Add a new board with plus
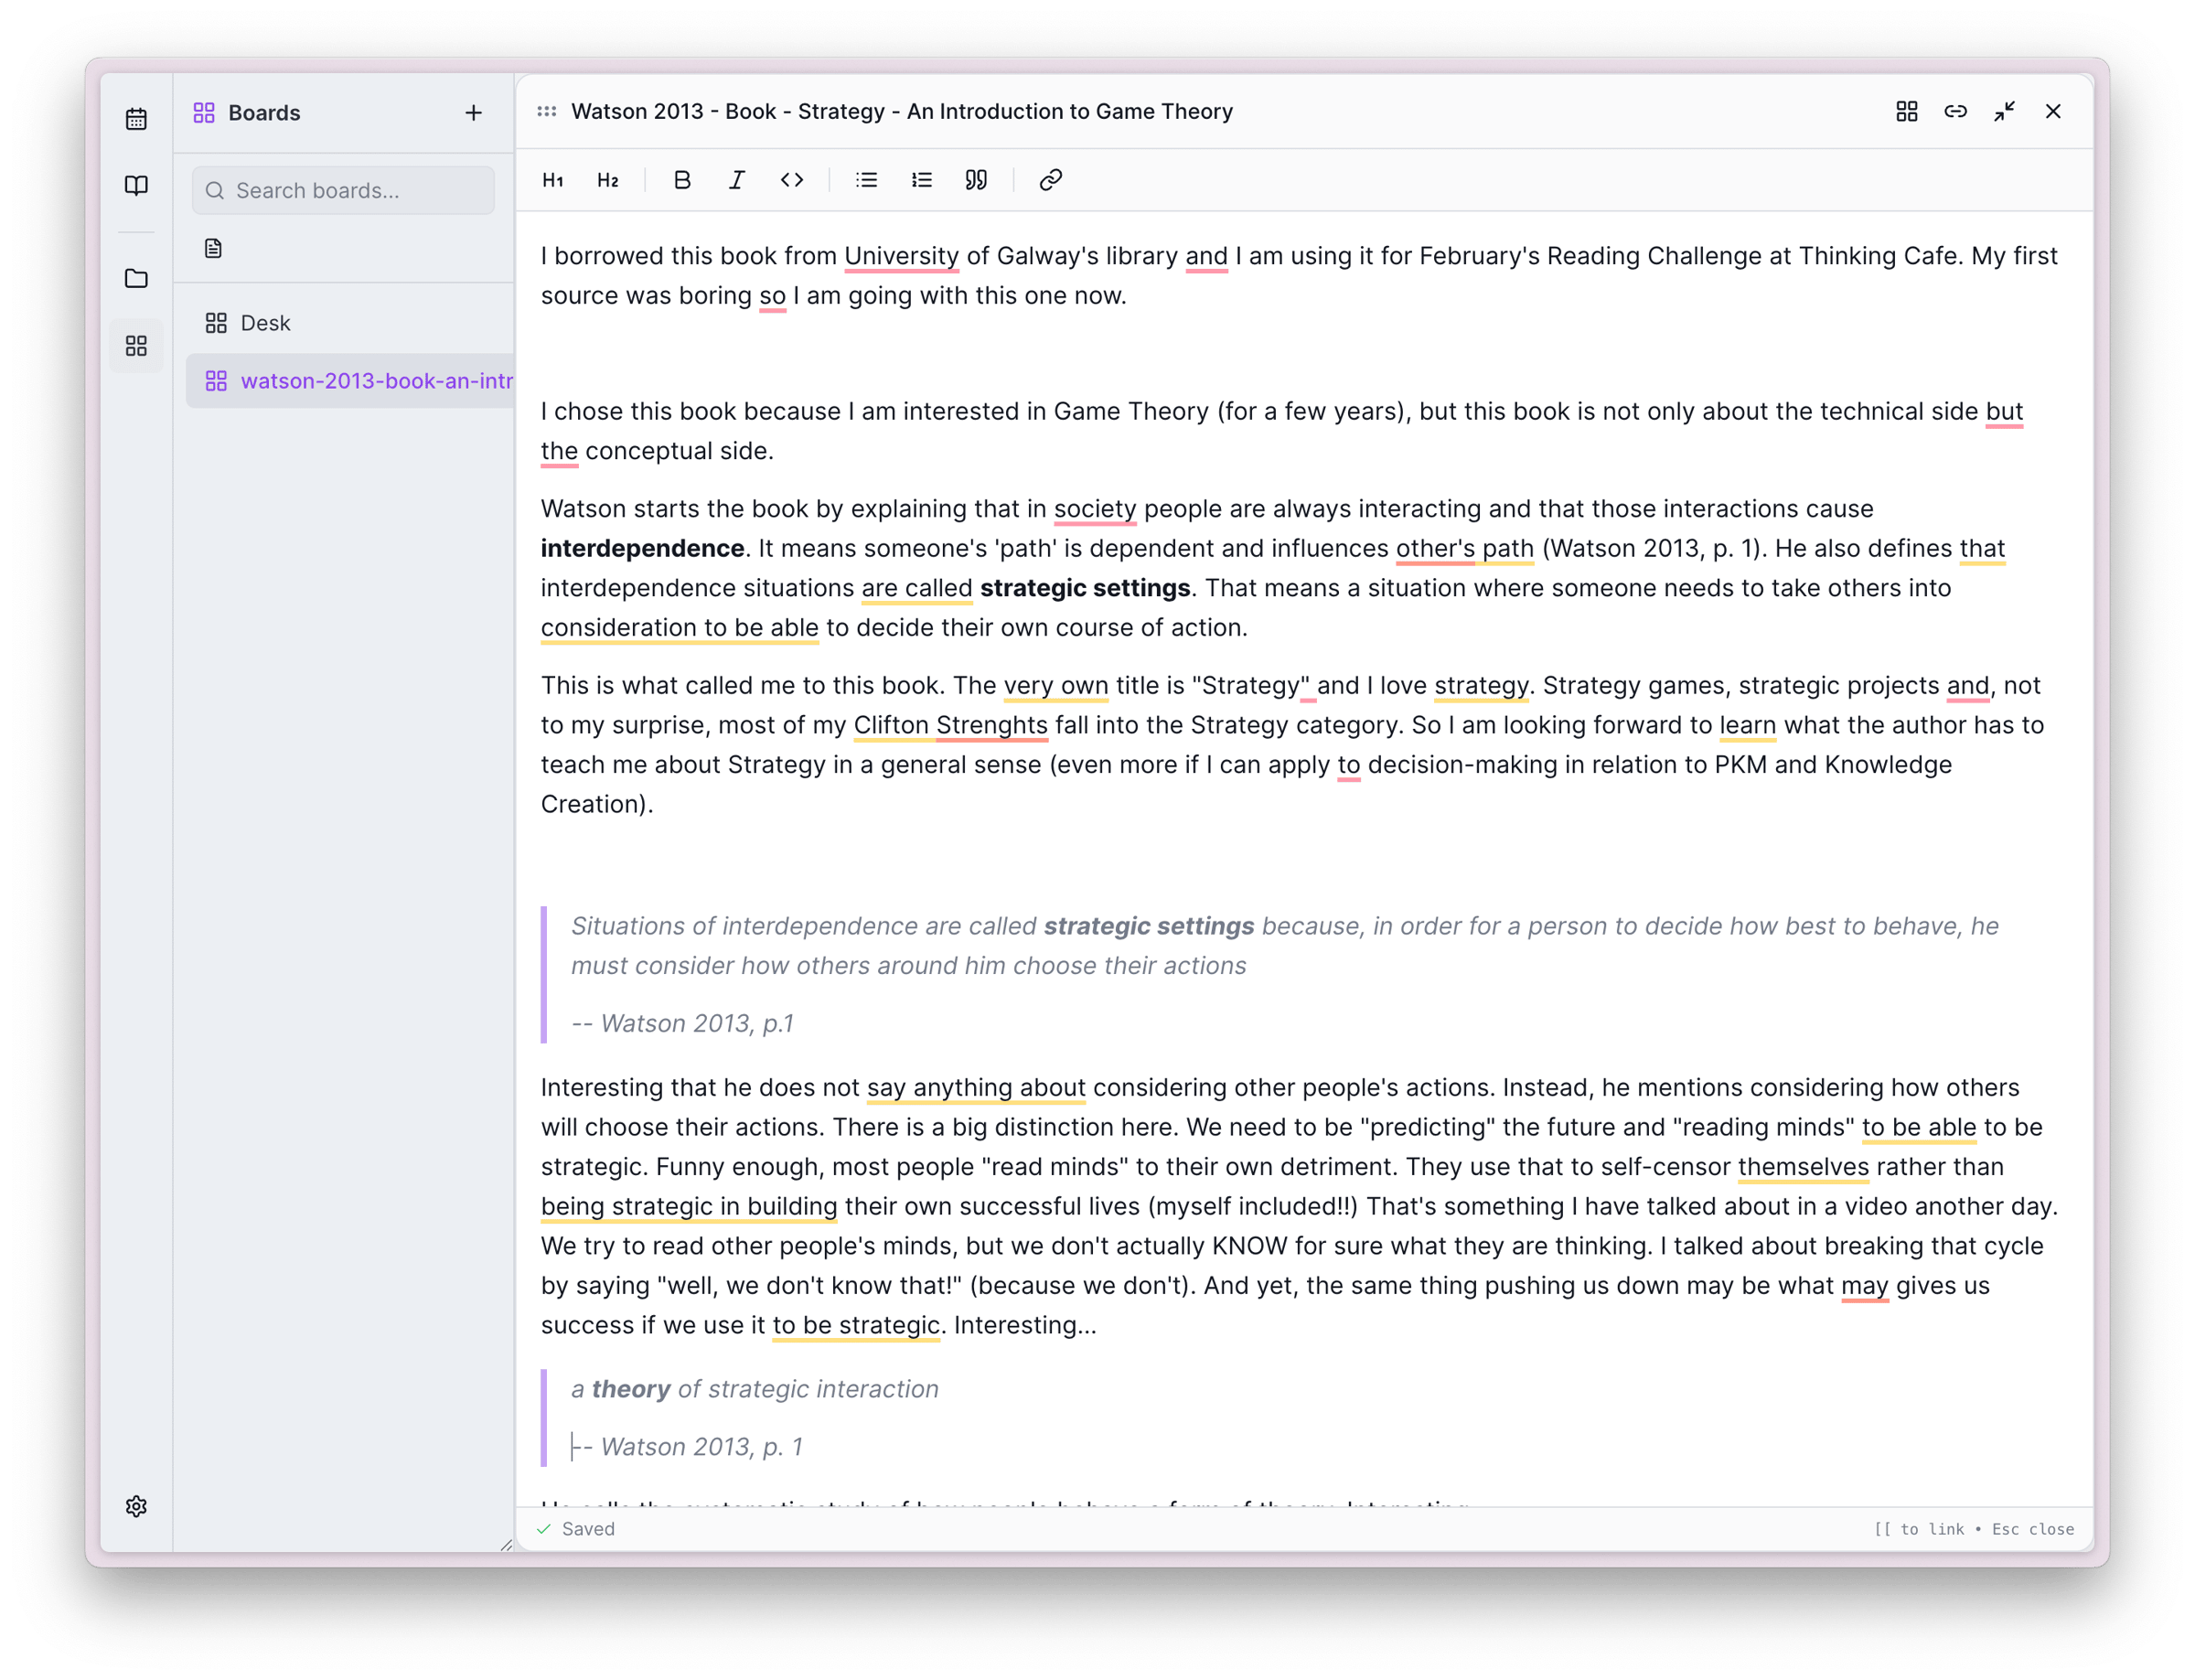Screen dimensions: 2195x1680 pos(474,113)
